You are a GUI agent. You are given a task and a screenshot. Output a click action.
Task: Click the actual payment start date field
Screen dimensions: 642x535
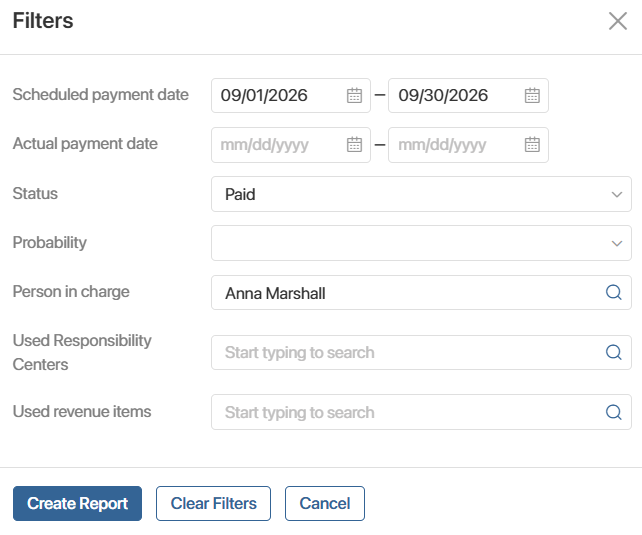coord(291,145)
